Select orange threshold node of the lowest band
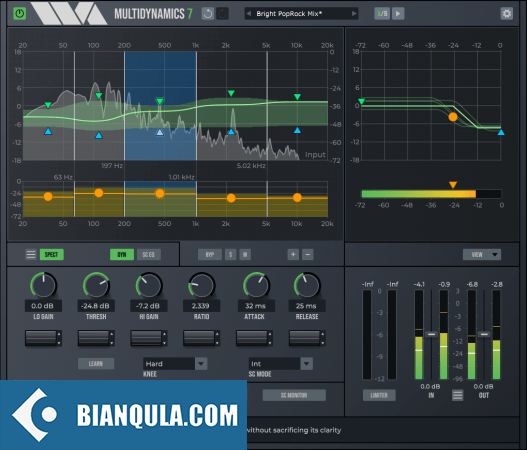527x450 pixels. pyautogui.click(x=48, y=197)
